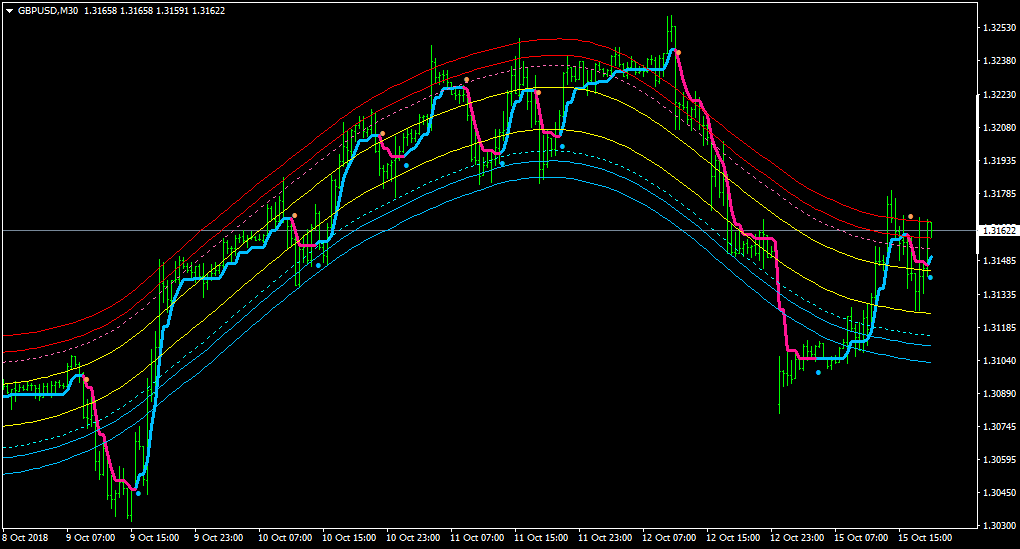
Task: Click the 1.30300 label on the price axis
Action: point(999,525)
